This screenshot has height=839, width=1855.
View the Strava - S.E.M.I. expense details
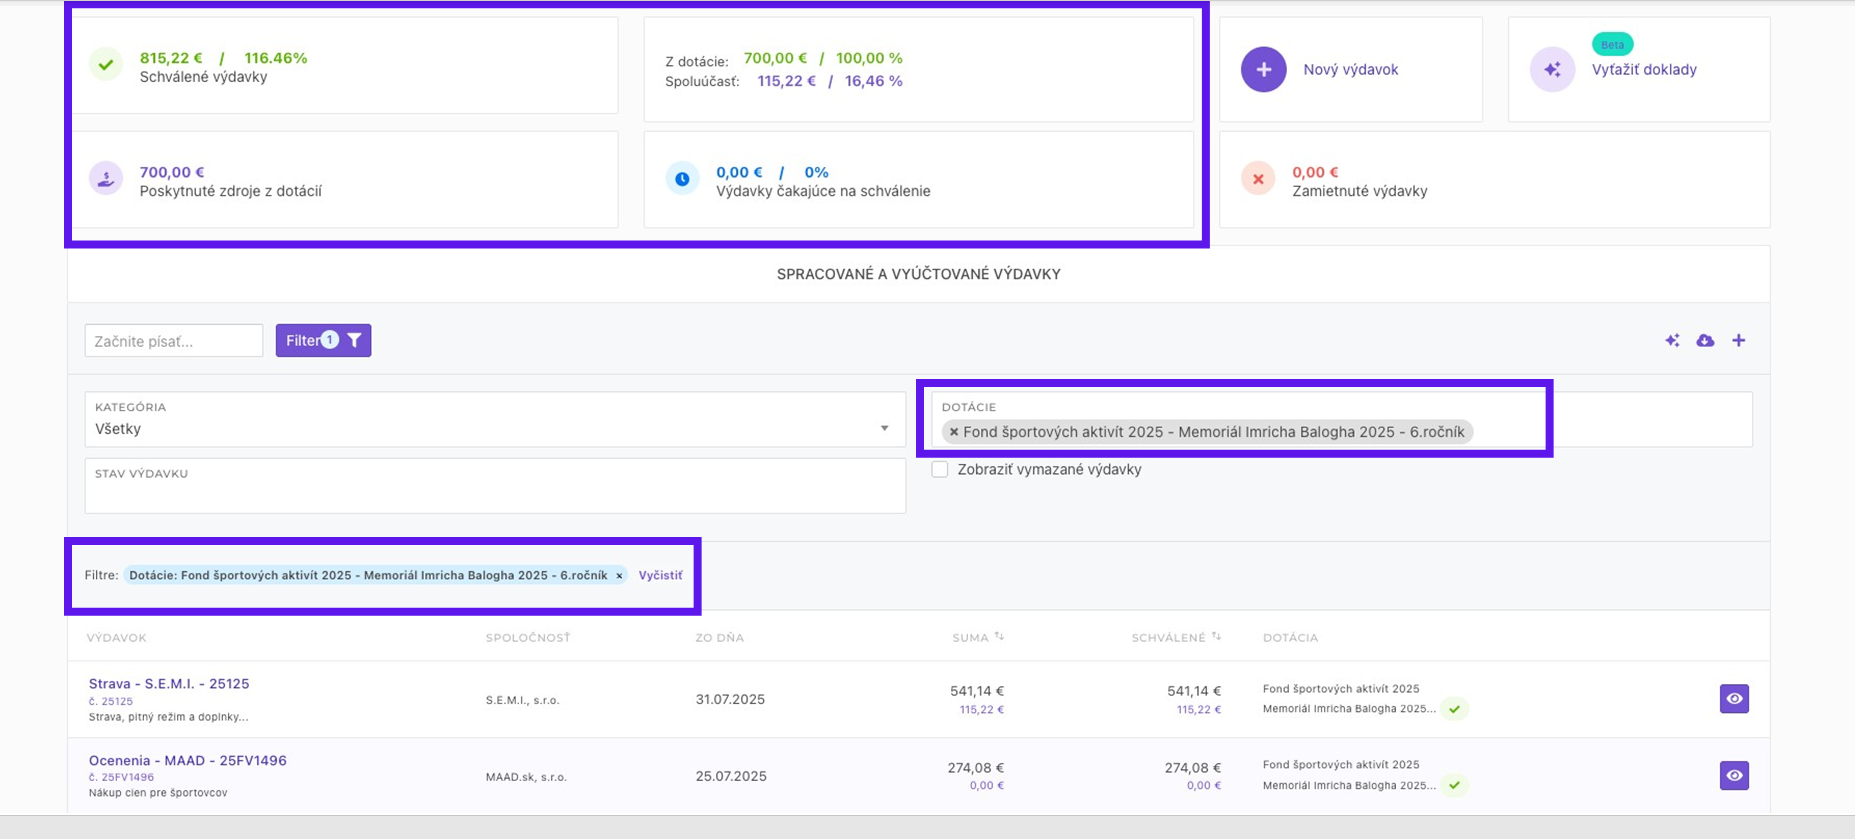(x=1734, y=698)
